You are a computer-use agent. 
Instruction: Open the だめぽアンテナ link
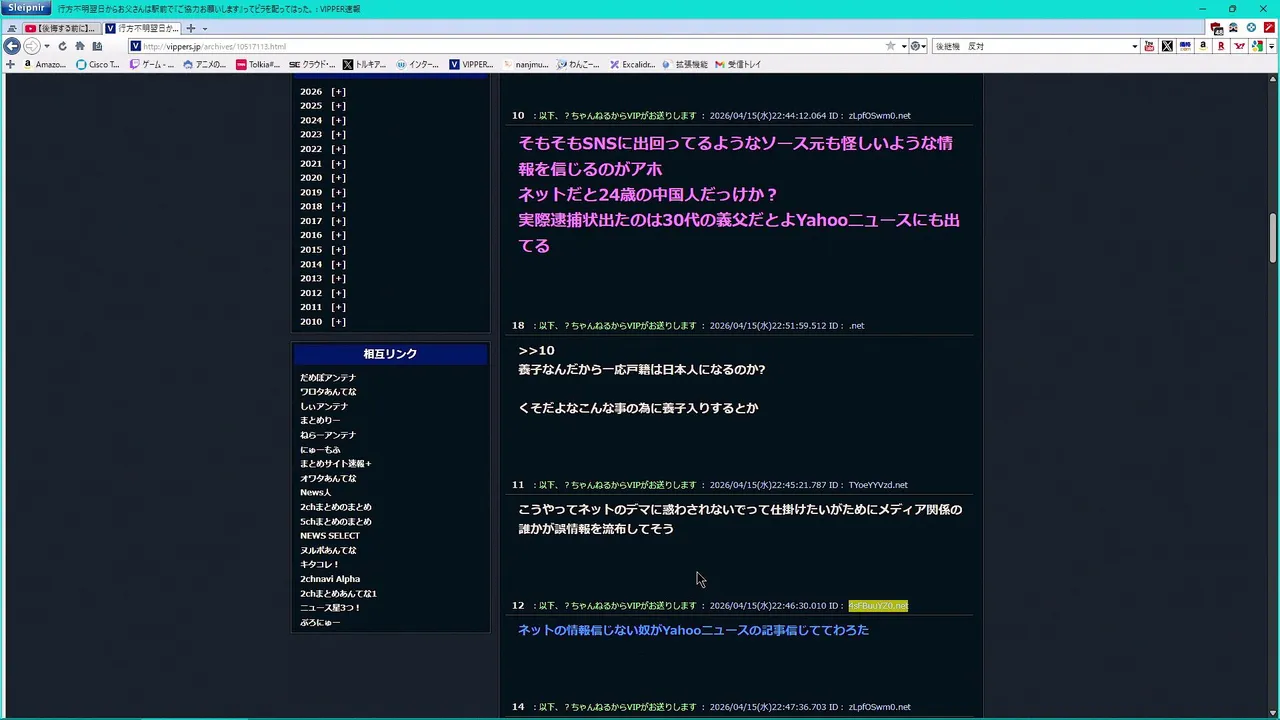tap(328, 378)
